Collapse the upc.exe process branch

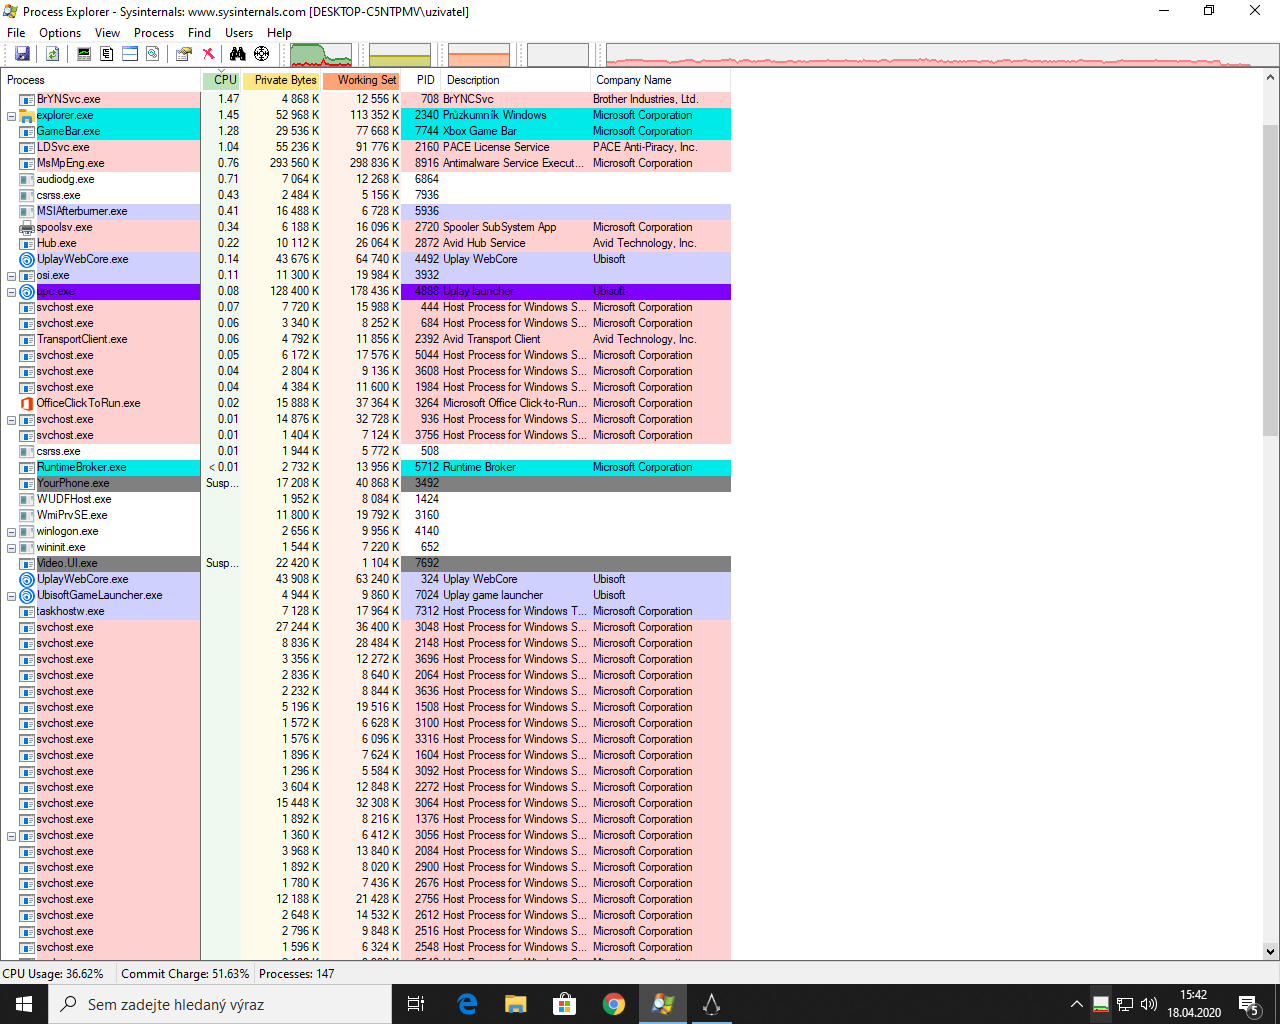point(11,292)
